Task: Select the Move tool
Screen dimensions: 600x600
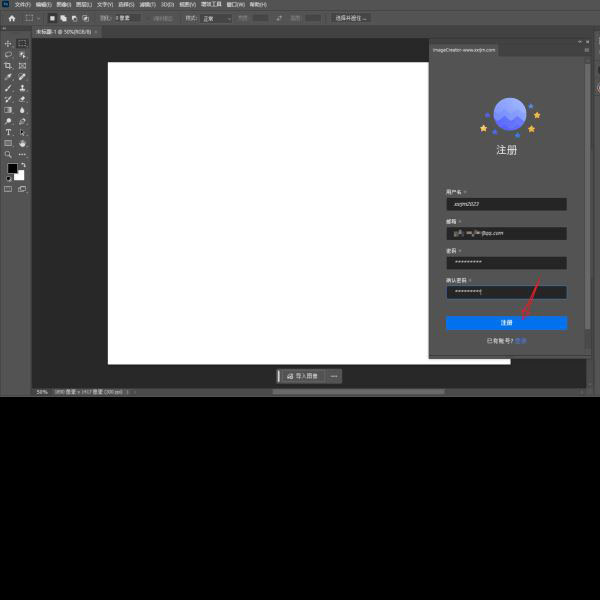Action: [8, 44]
